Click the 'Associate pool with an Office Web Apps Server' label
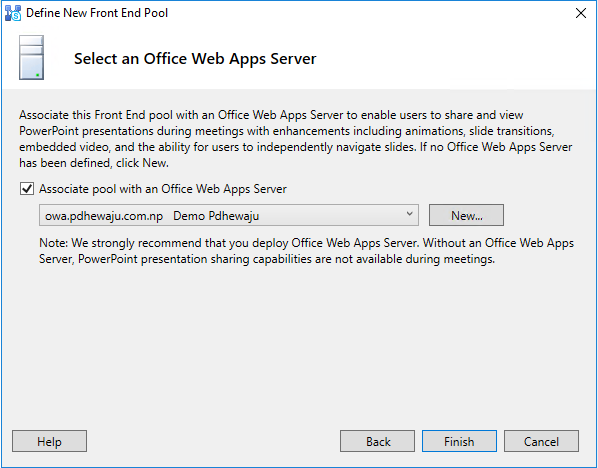The width and height of the screenshot is (598, 468). 163,189
